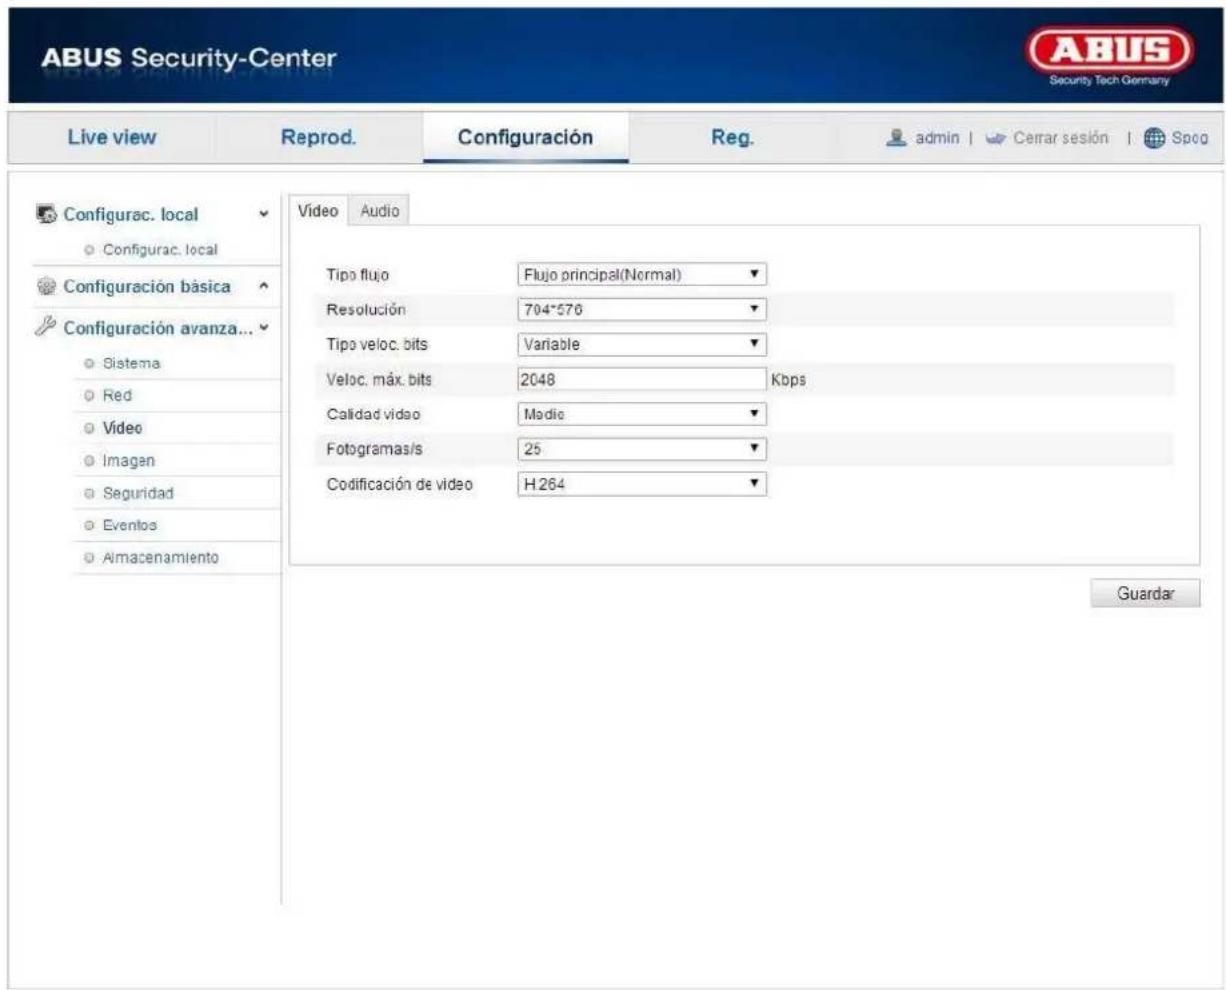This screenshot has height=990, width=1226.
Task: Select Eventos in the sidebar
Action: (129, 525)
